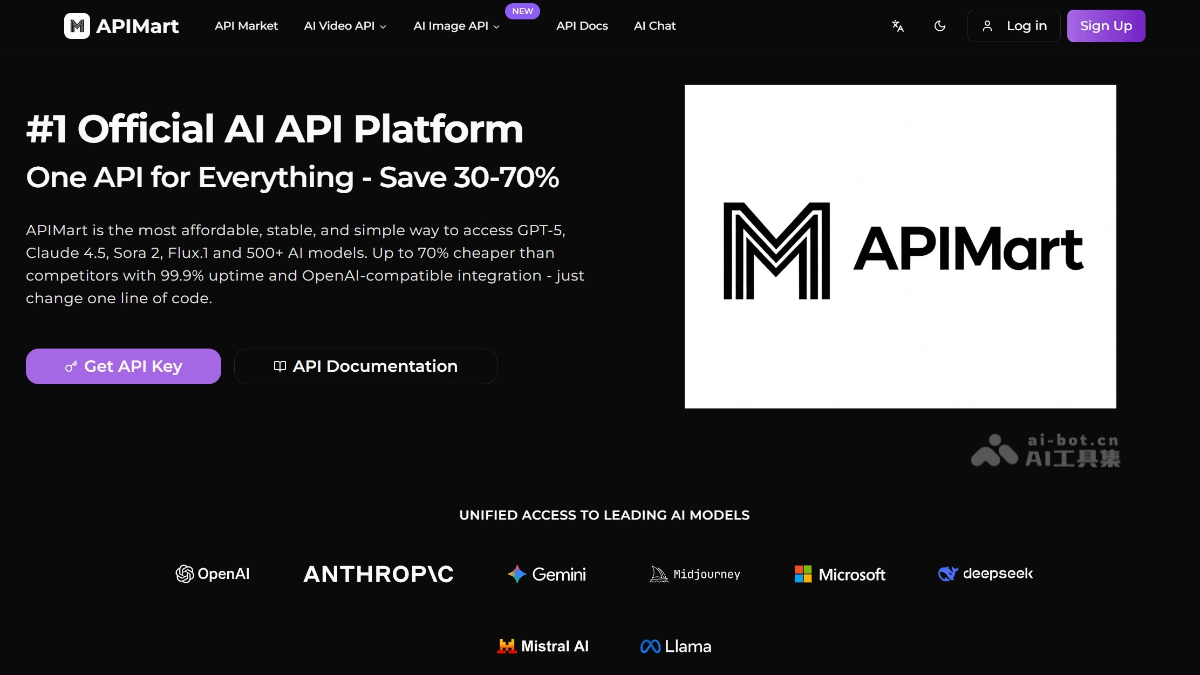Viewport: 1200px width, 675px height.
Task: Click the Get API Key button
Action: click(x=123, y=366)
